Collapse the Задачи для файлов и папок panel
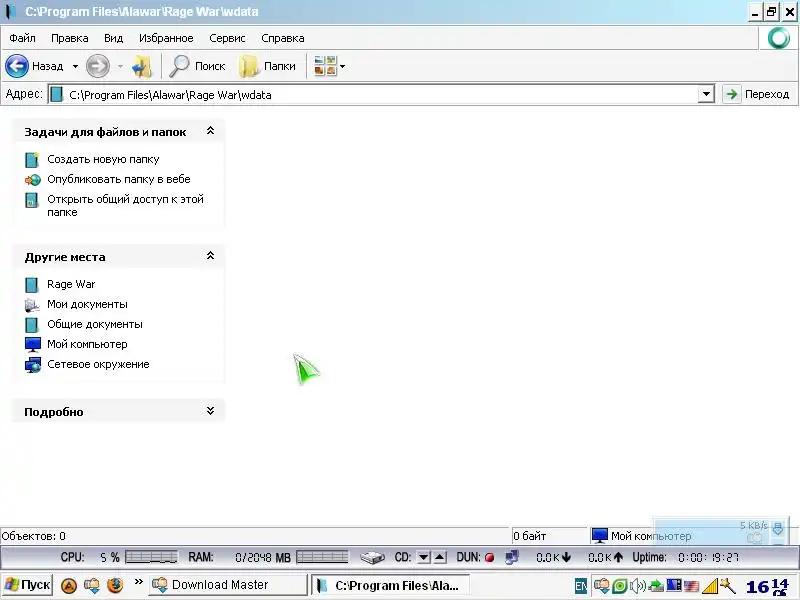Screen dimensions: 800x600 [x=210, y=131]
